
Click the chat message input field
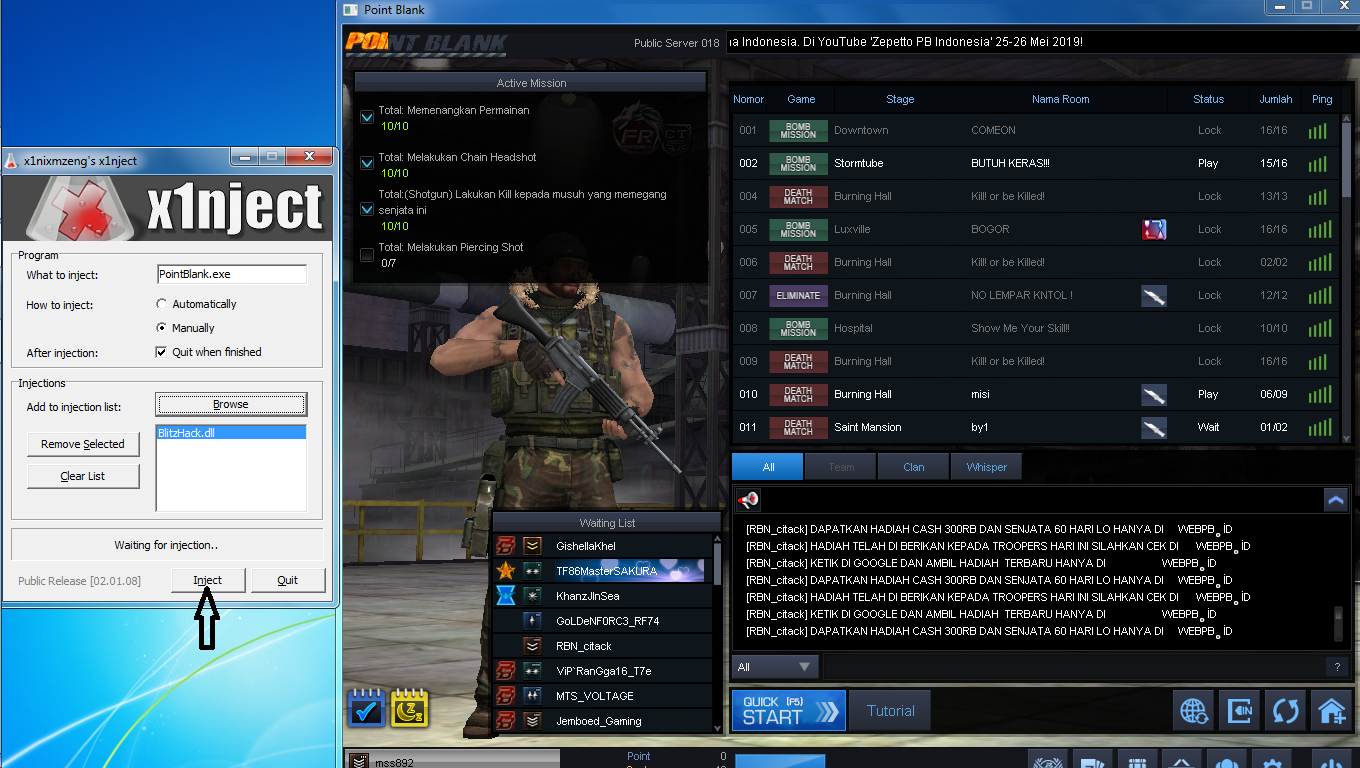pyautogui.click(x=1072, y=667)
